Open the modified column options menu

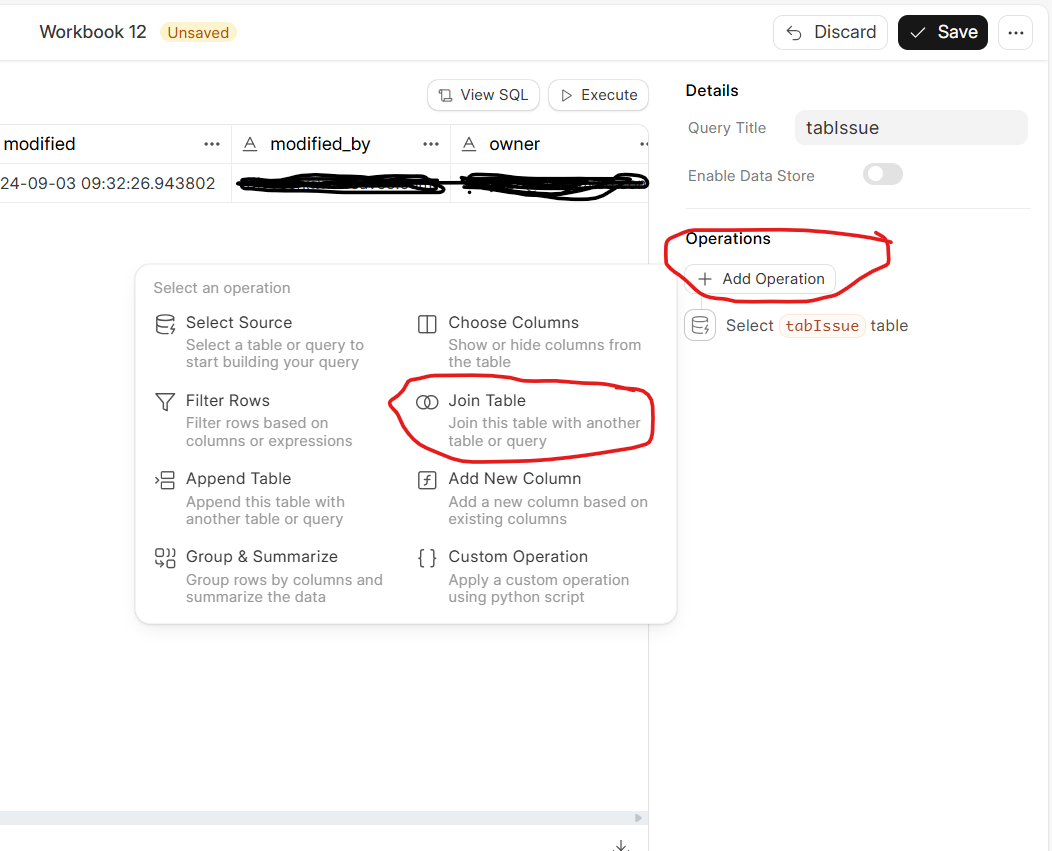[x=212, y=144]
